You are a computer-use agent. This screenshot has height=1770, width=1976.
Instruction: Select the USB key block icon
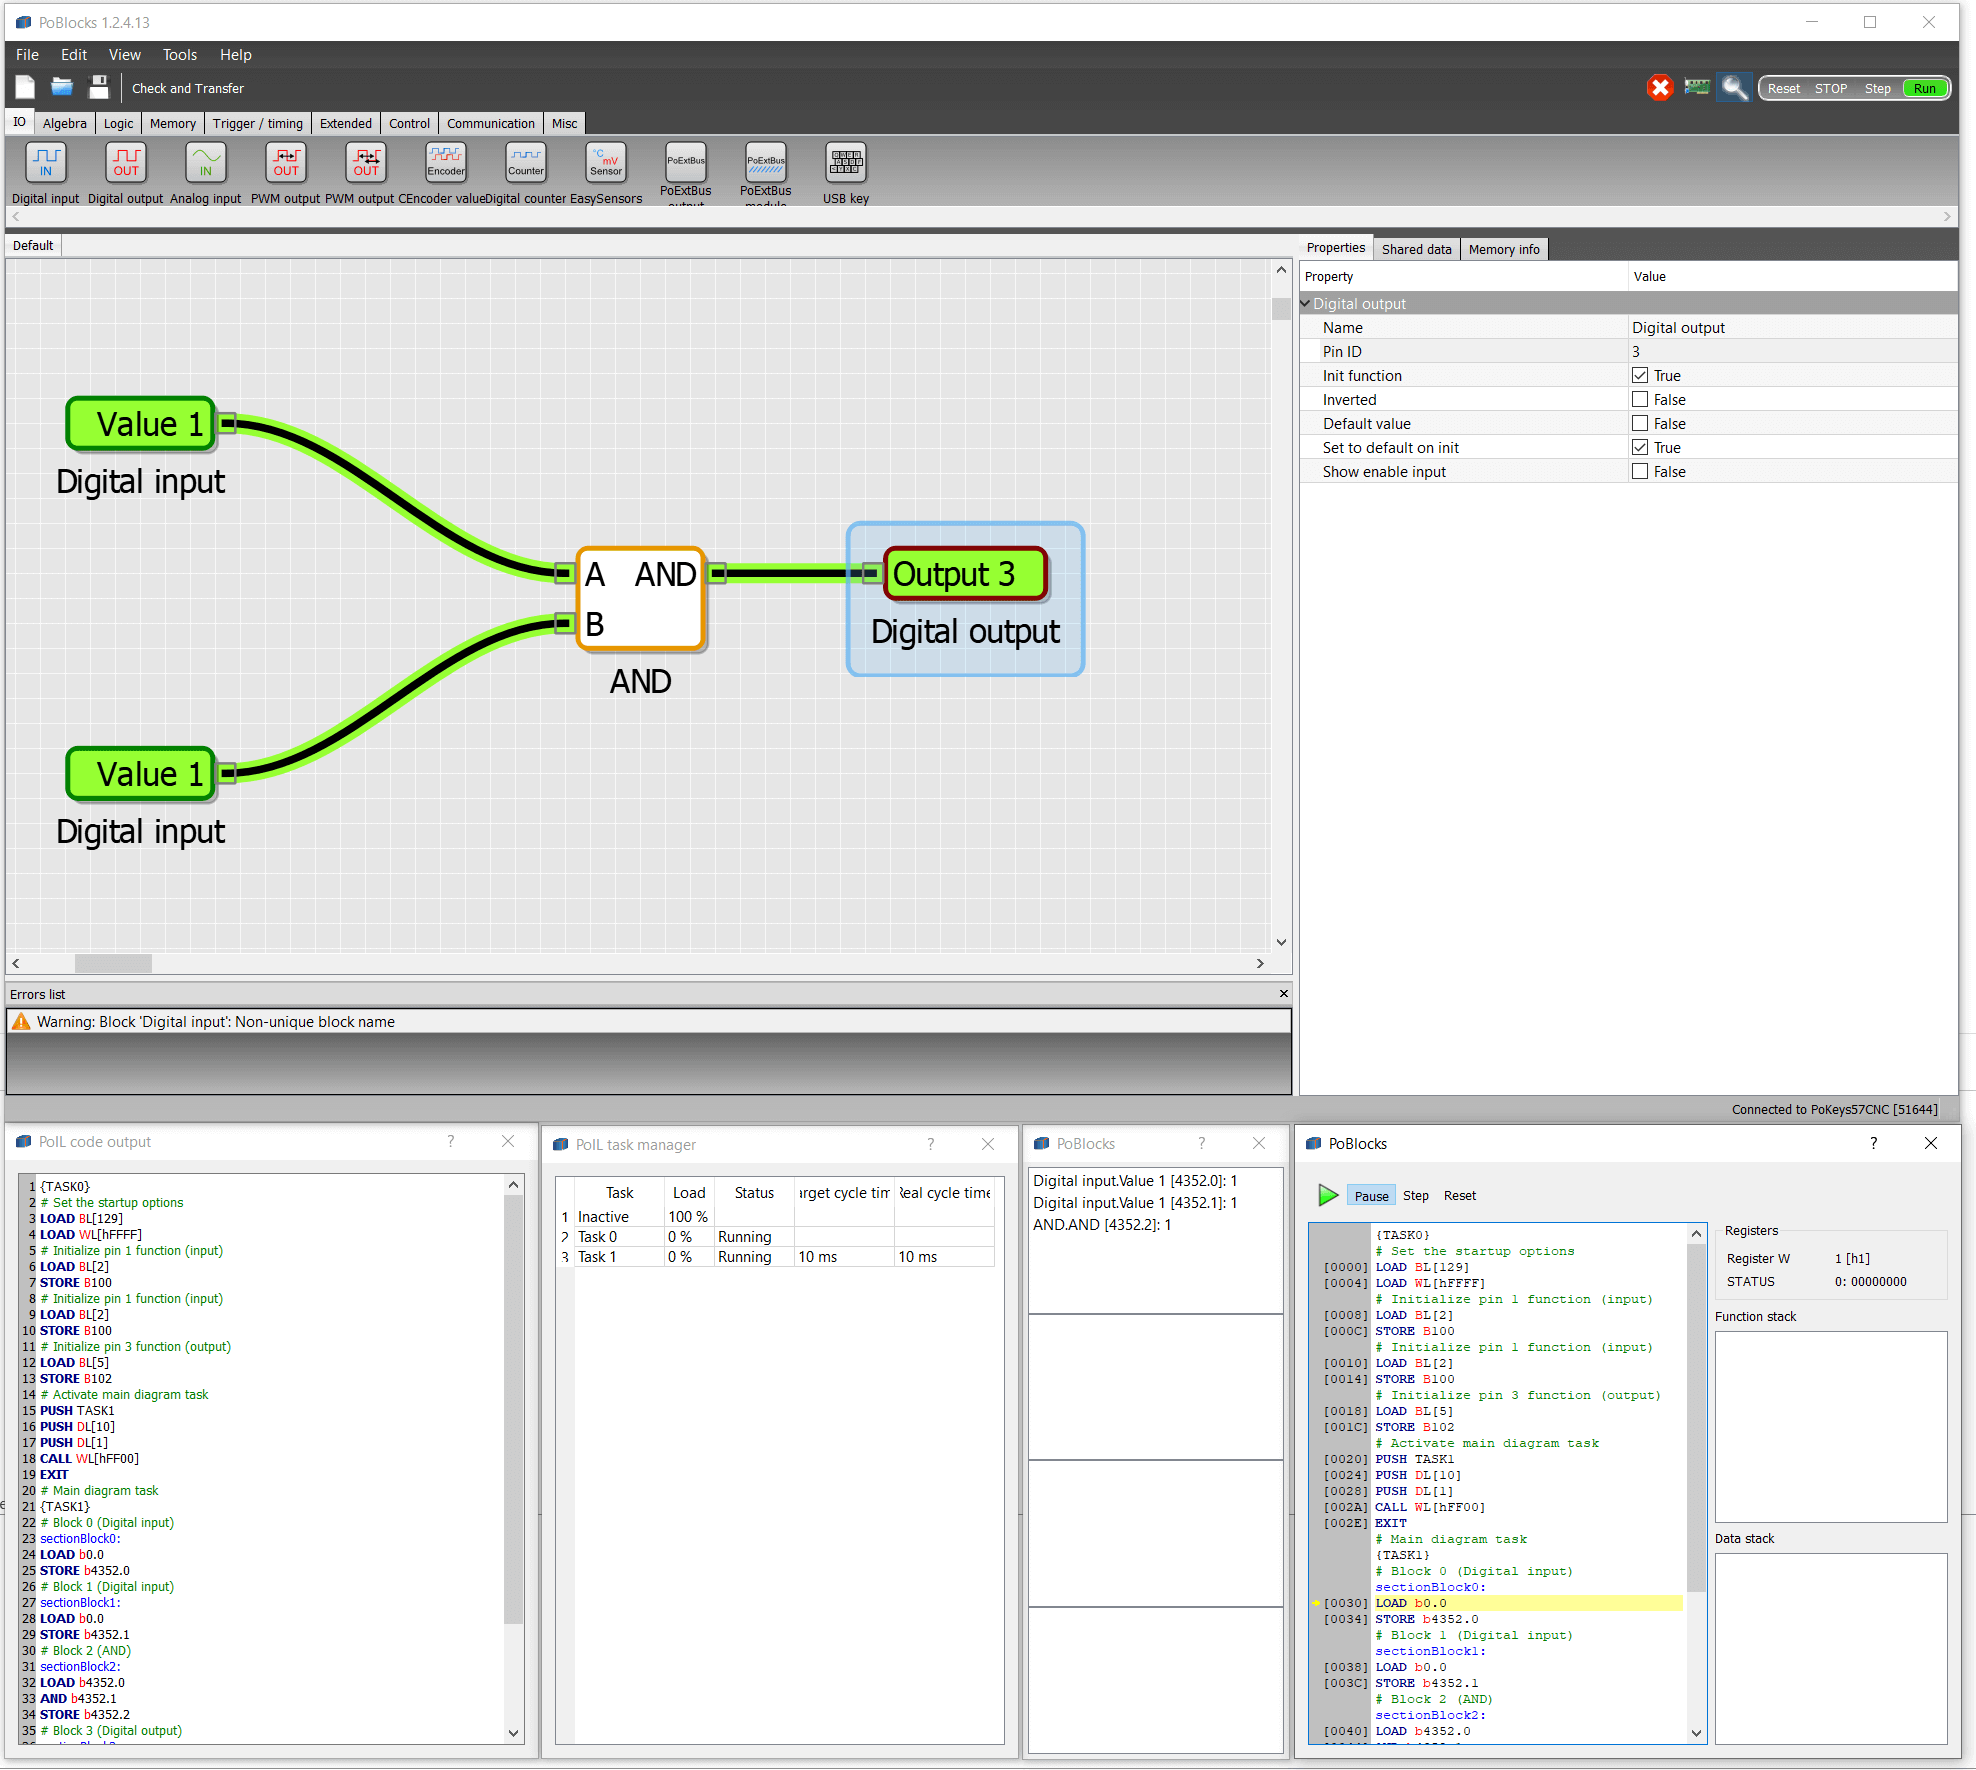click(x=846, y=162)
